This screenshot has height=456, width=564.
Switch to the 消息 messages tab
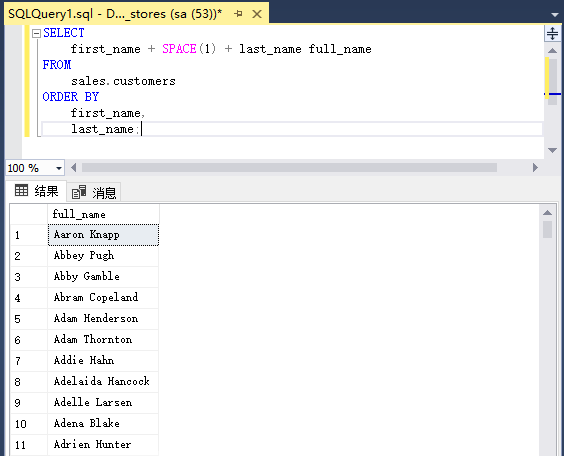94,193
